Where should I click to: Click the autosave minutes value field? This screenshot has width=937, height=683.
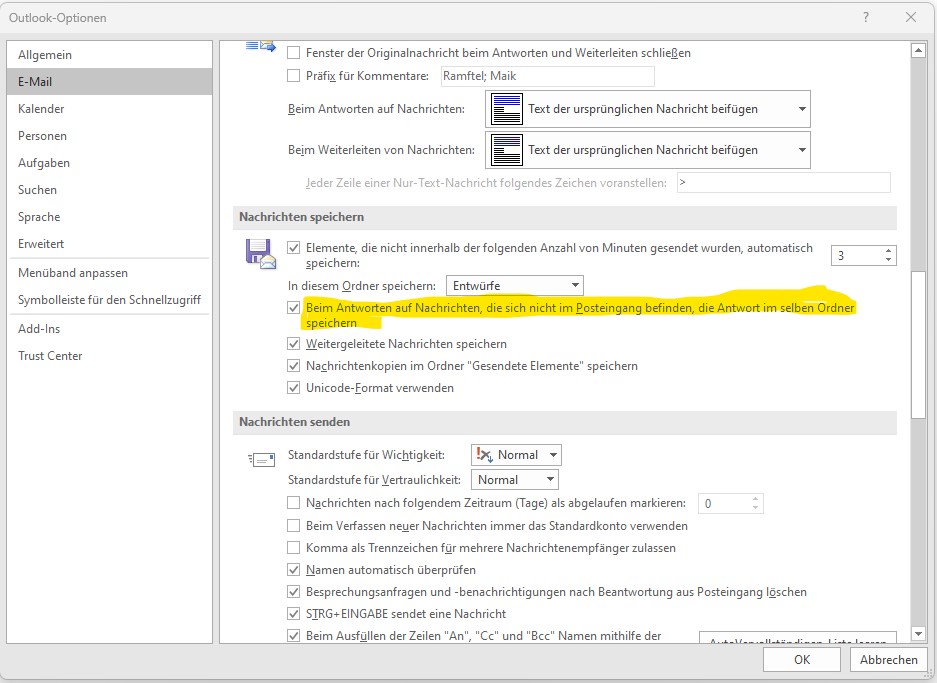[x=857, y=256]
